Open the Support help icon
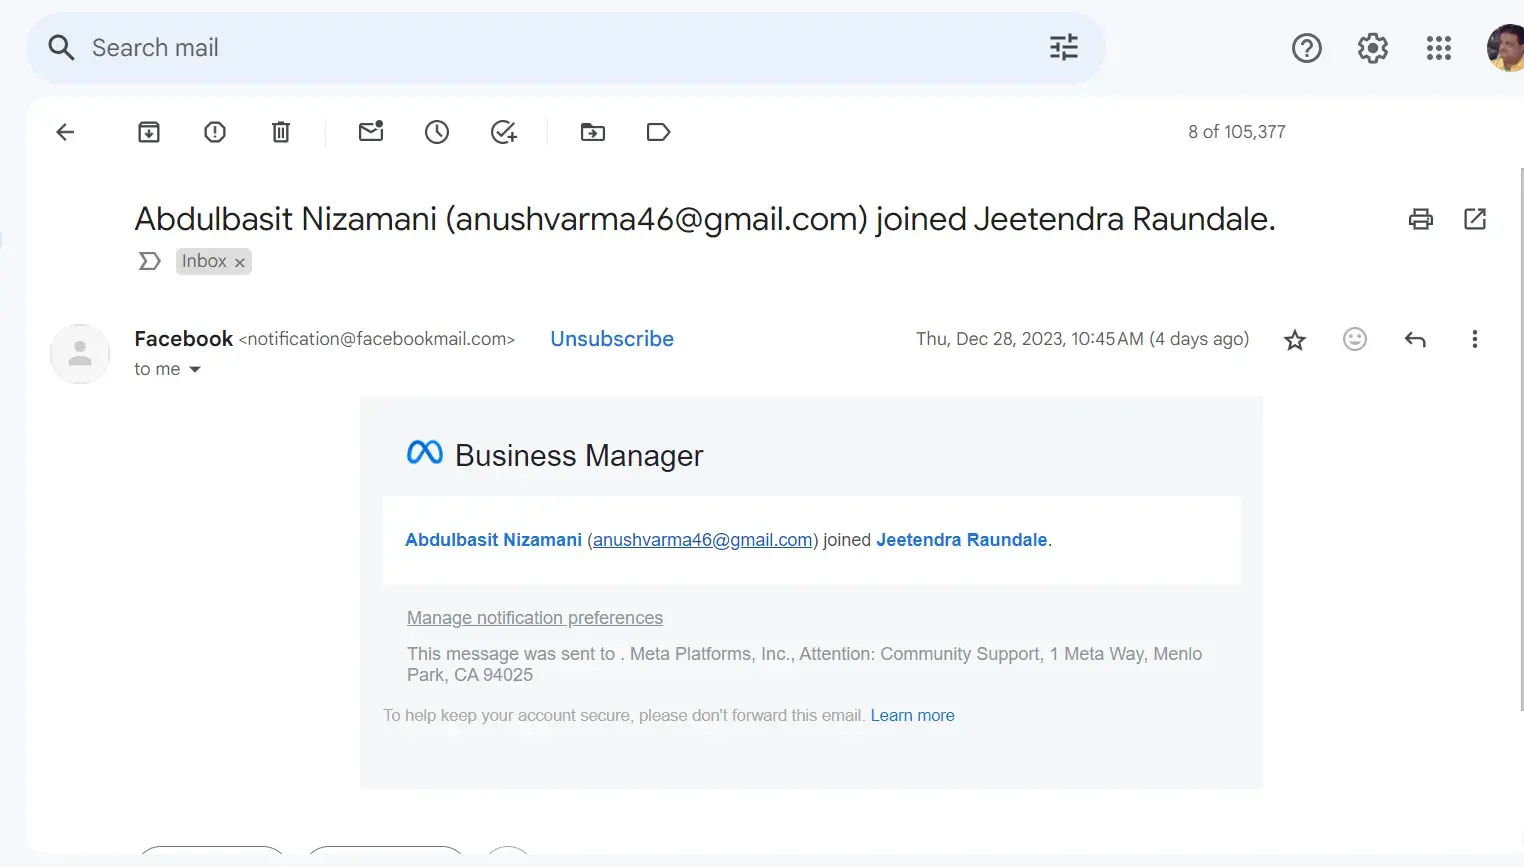 [x=1306, y=48]
